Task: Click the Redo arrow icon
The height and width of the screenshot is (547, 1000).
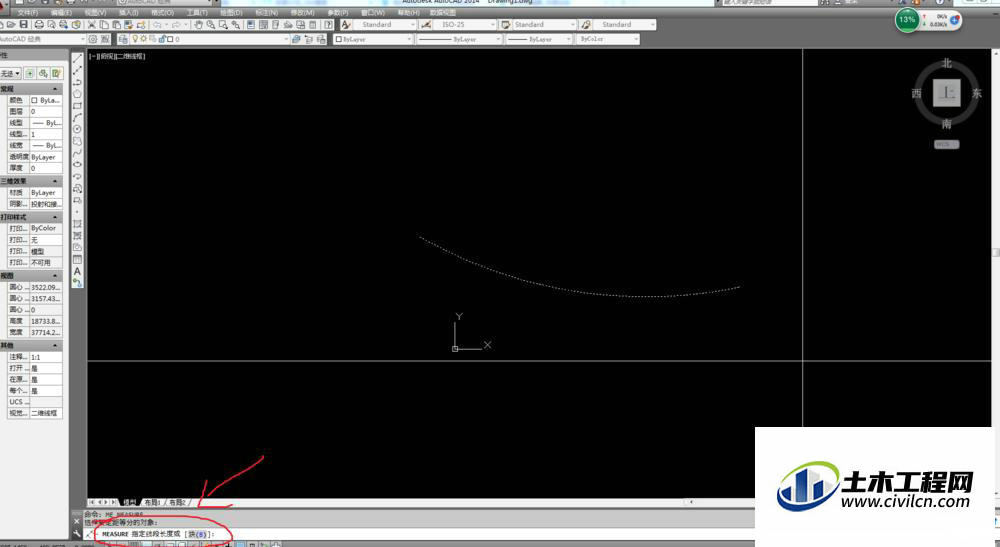Action: tap(177, 25)
